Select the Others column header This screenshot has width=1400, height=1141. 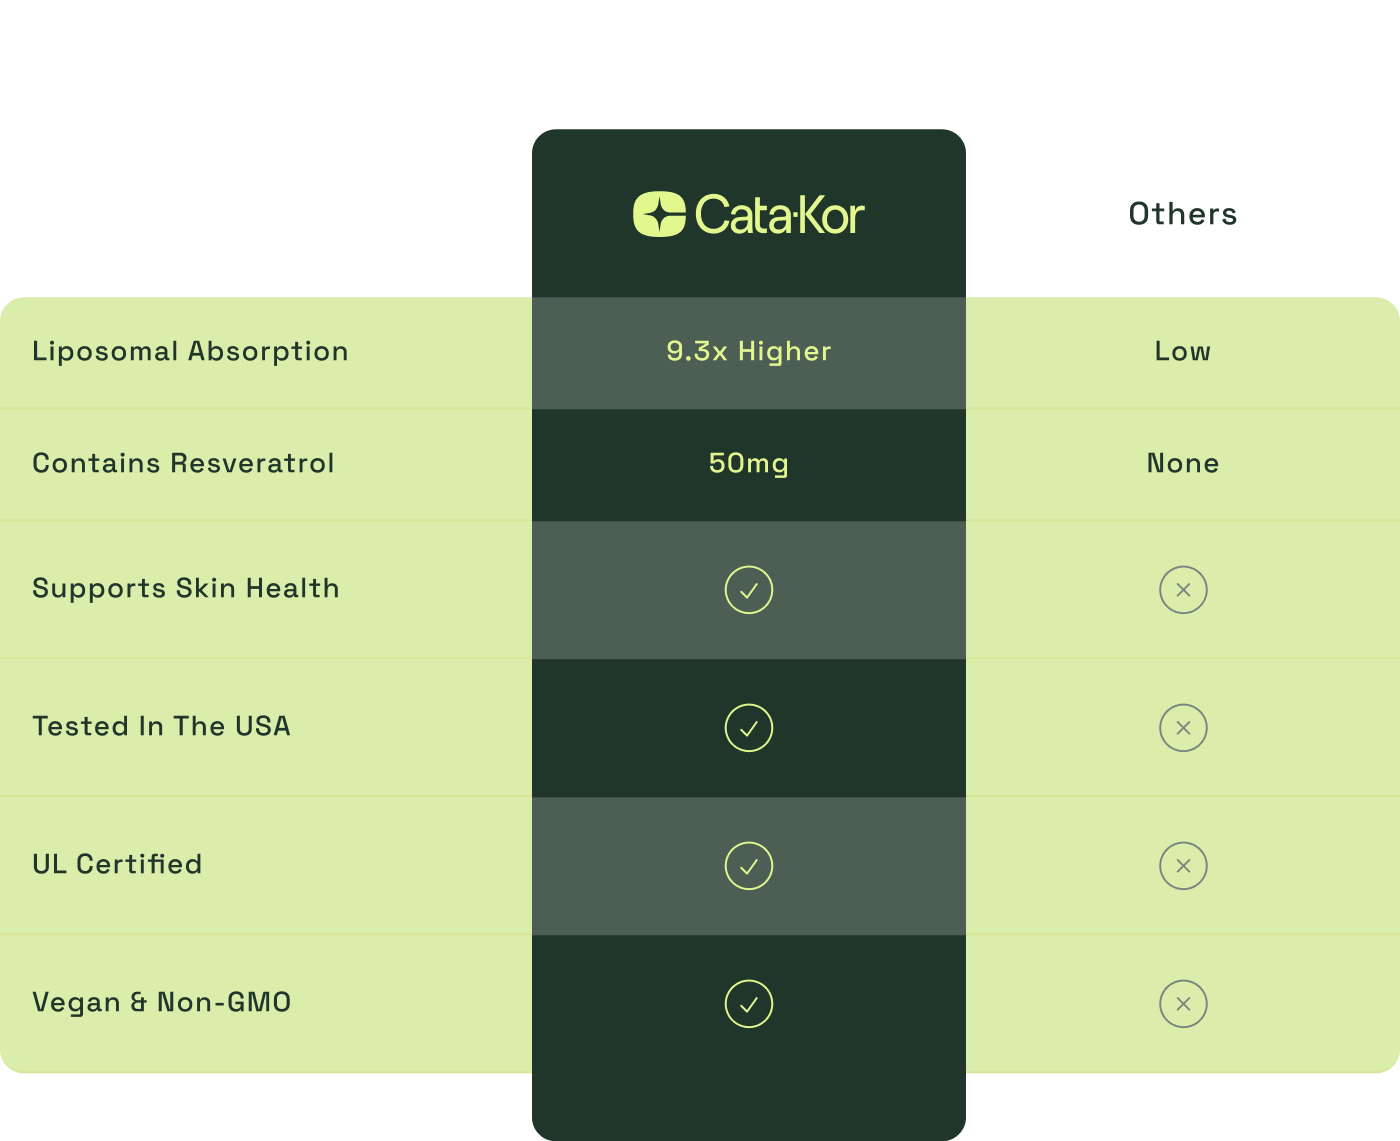[1183, 214]
